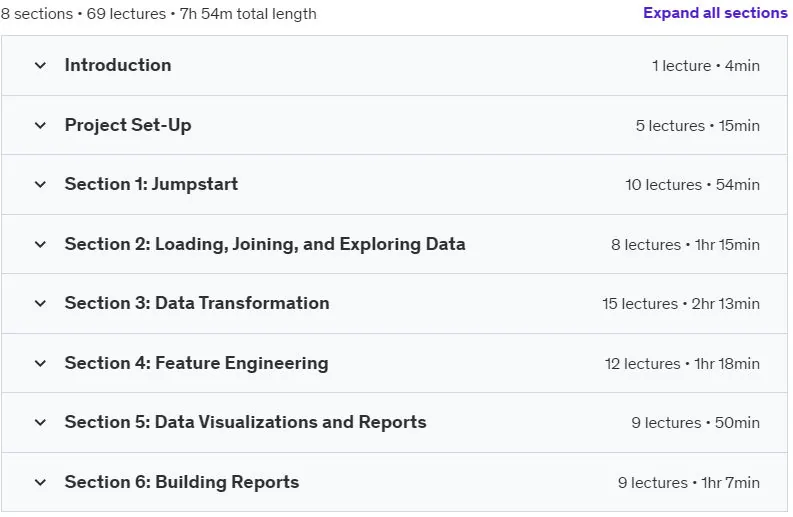
Task: Open Section 4: Feature Engineering title
Action: 197,363
